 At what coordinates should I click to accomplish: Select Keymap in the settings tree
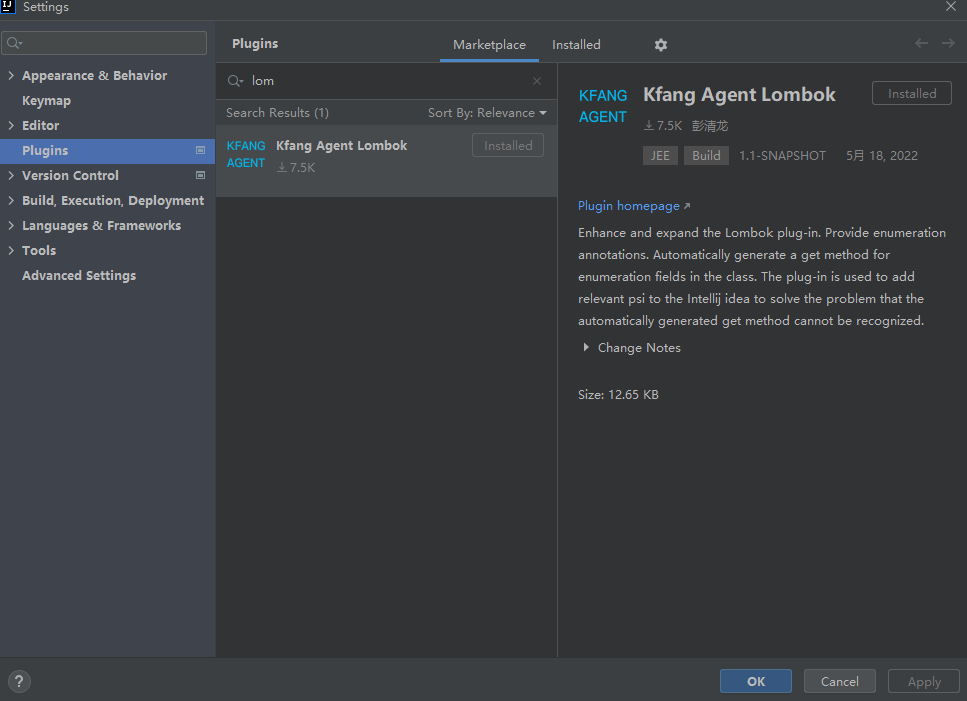coord(46,101)
